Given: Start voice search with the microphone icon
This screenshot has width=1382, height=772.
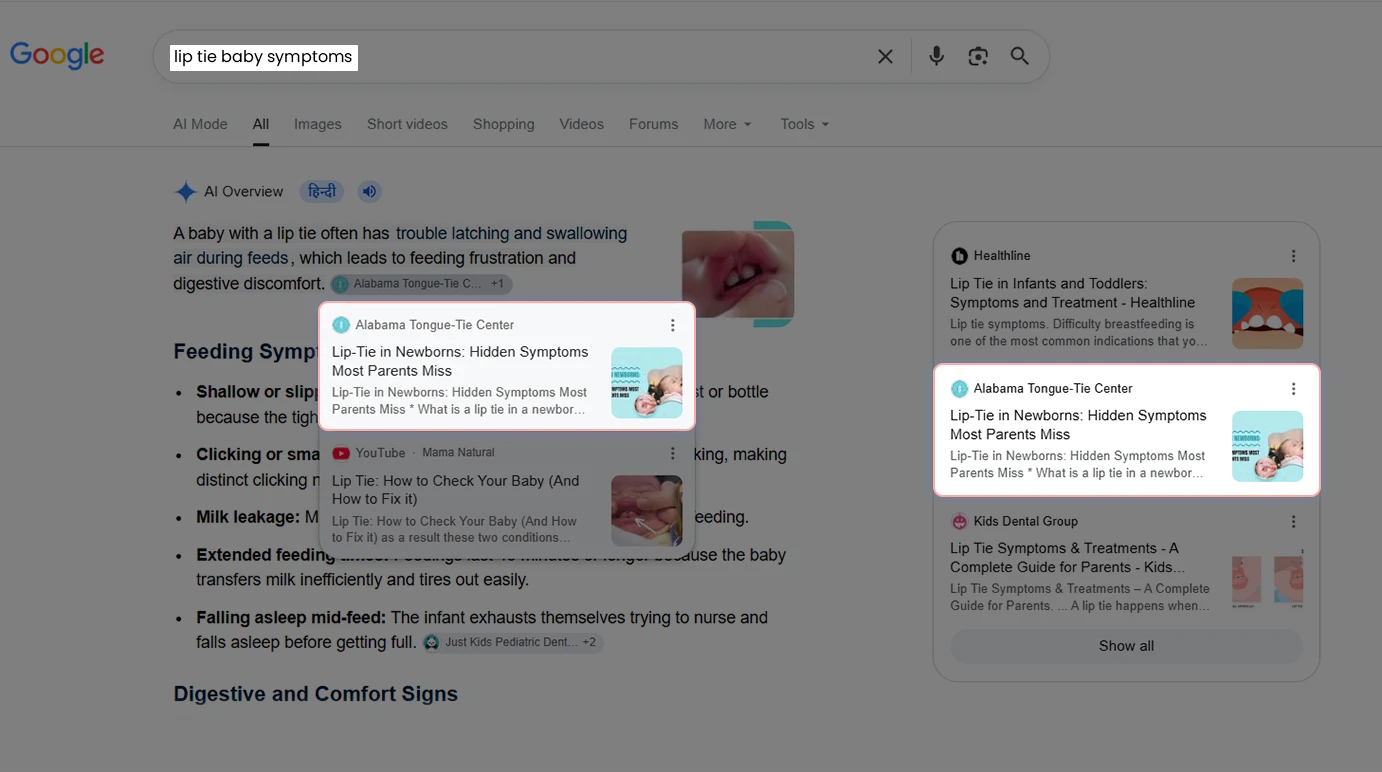Looking at the screenshot, I should pyautogui.click(x=936, y=56).
